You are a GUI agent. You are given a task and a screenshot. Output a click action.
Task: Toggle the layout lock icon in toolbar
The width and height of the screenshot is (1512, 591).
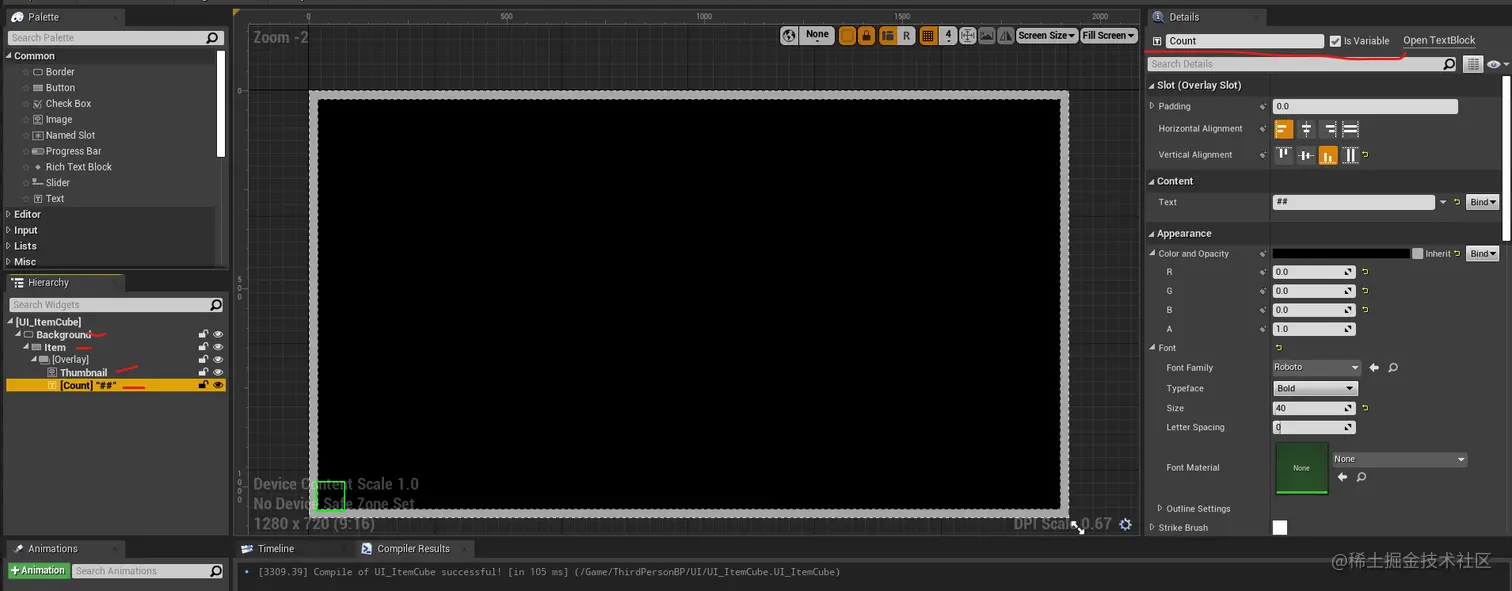(x=867, y=35)
